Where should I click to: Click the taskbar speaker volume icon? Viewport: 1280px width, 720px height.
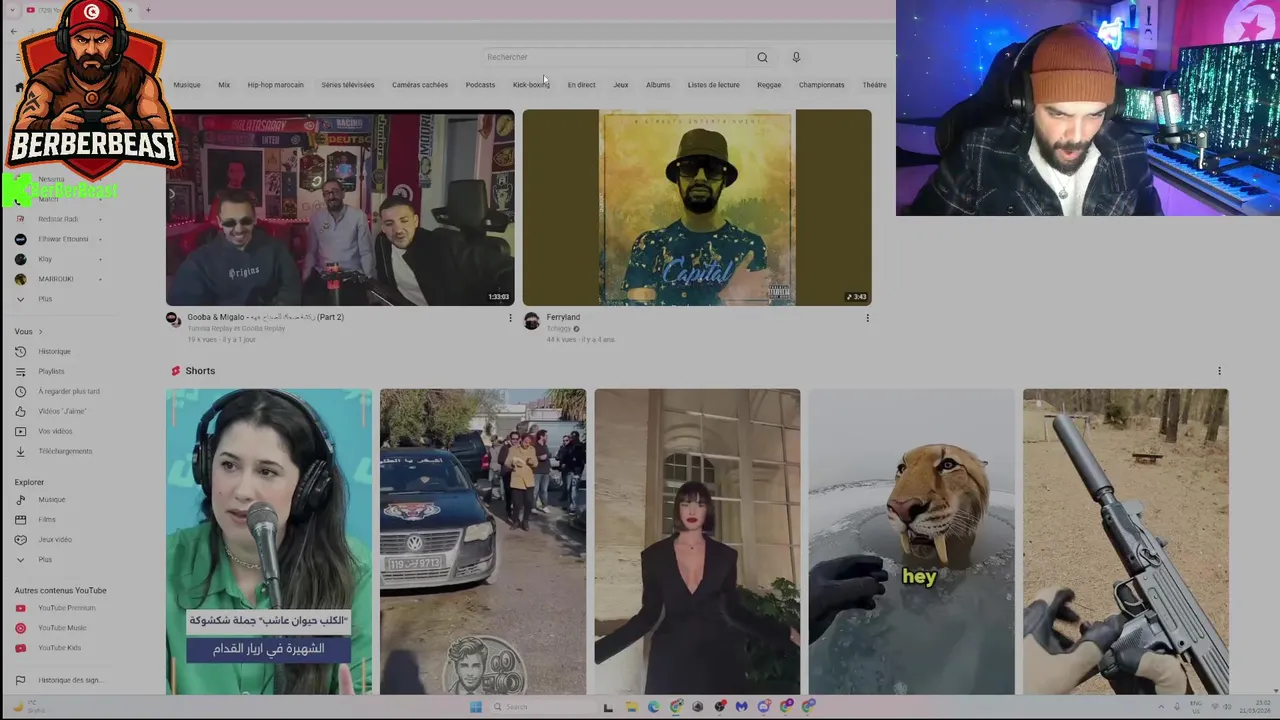[x=1227, y=707]
